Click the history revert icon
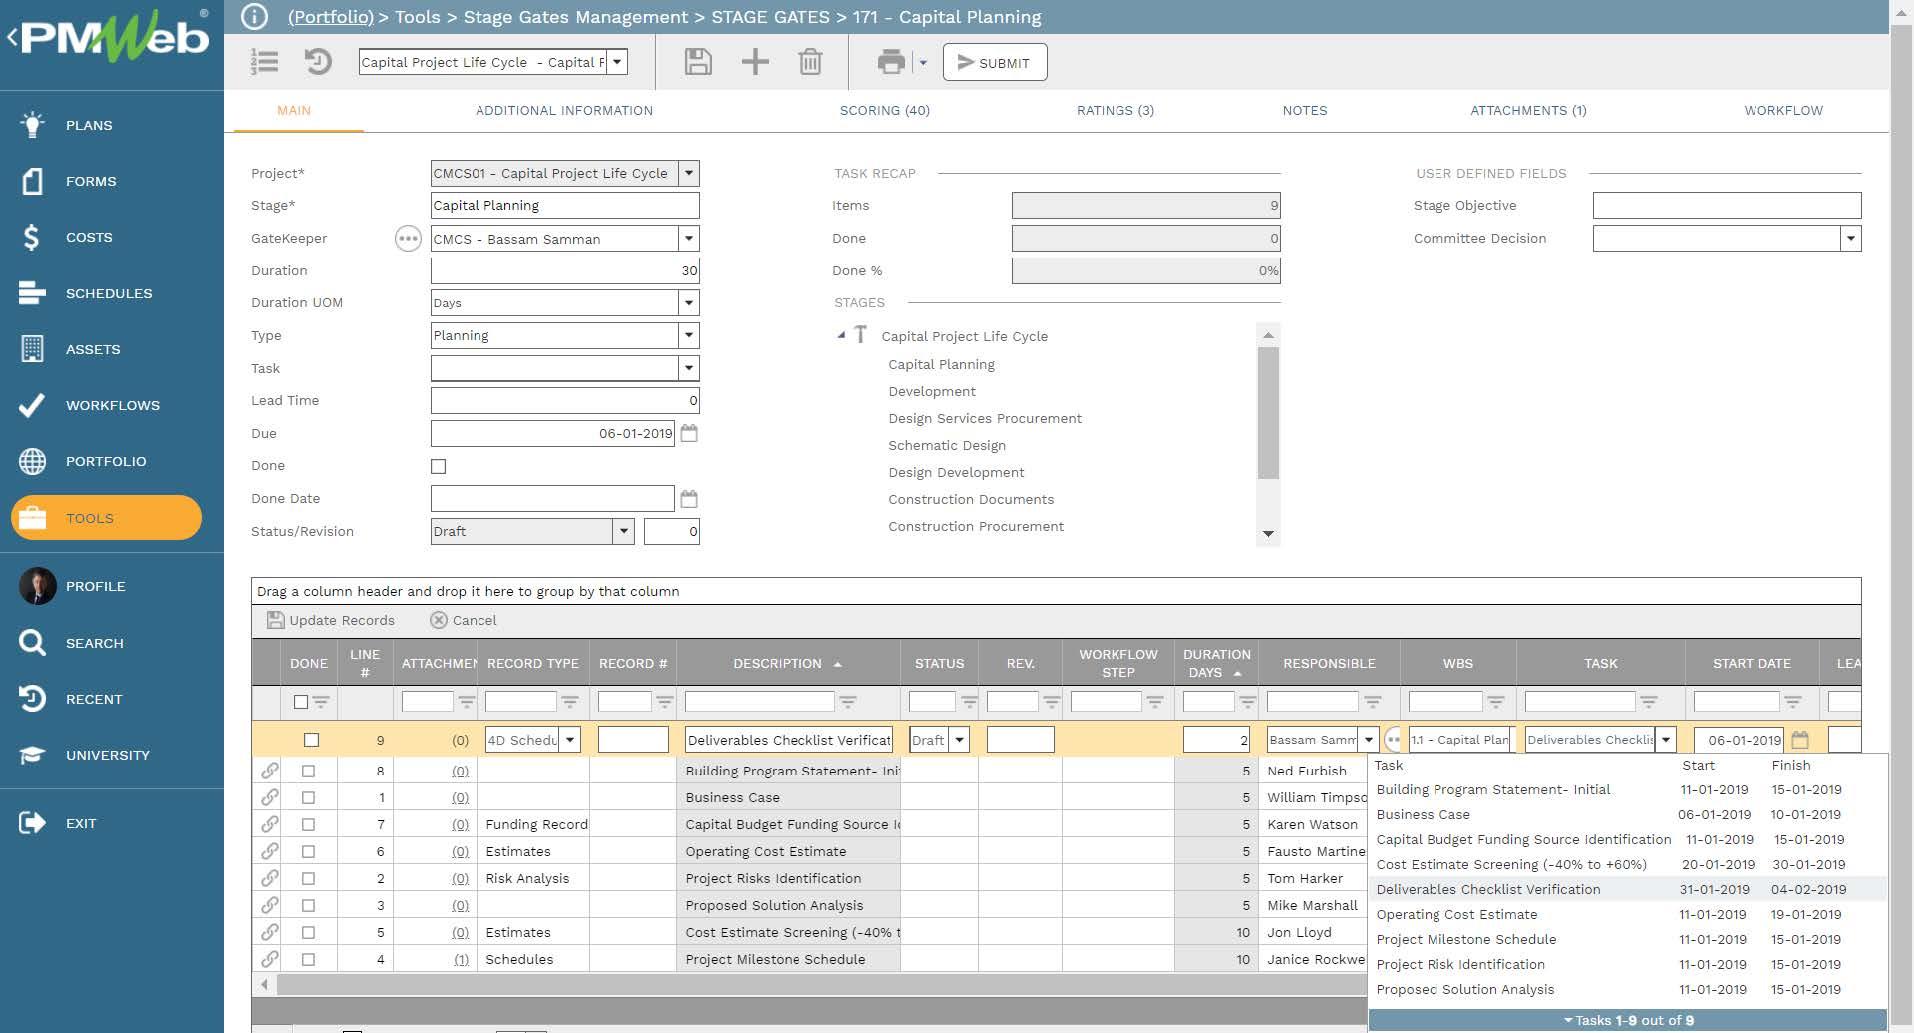The height and width of the screenshot is (1033, 1914). pos(318,62)
